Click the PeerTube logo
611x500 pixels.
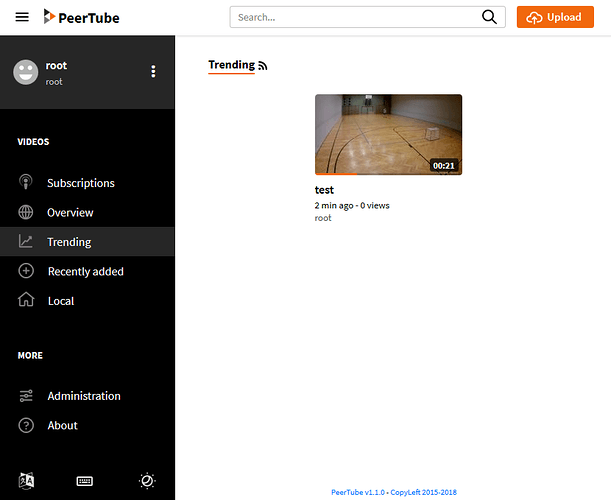(81, 17)
